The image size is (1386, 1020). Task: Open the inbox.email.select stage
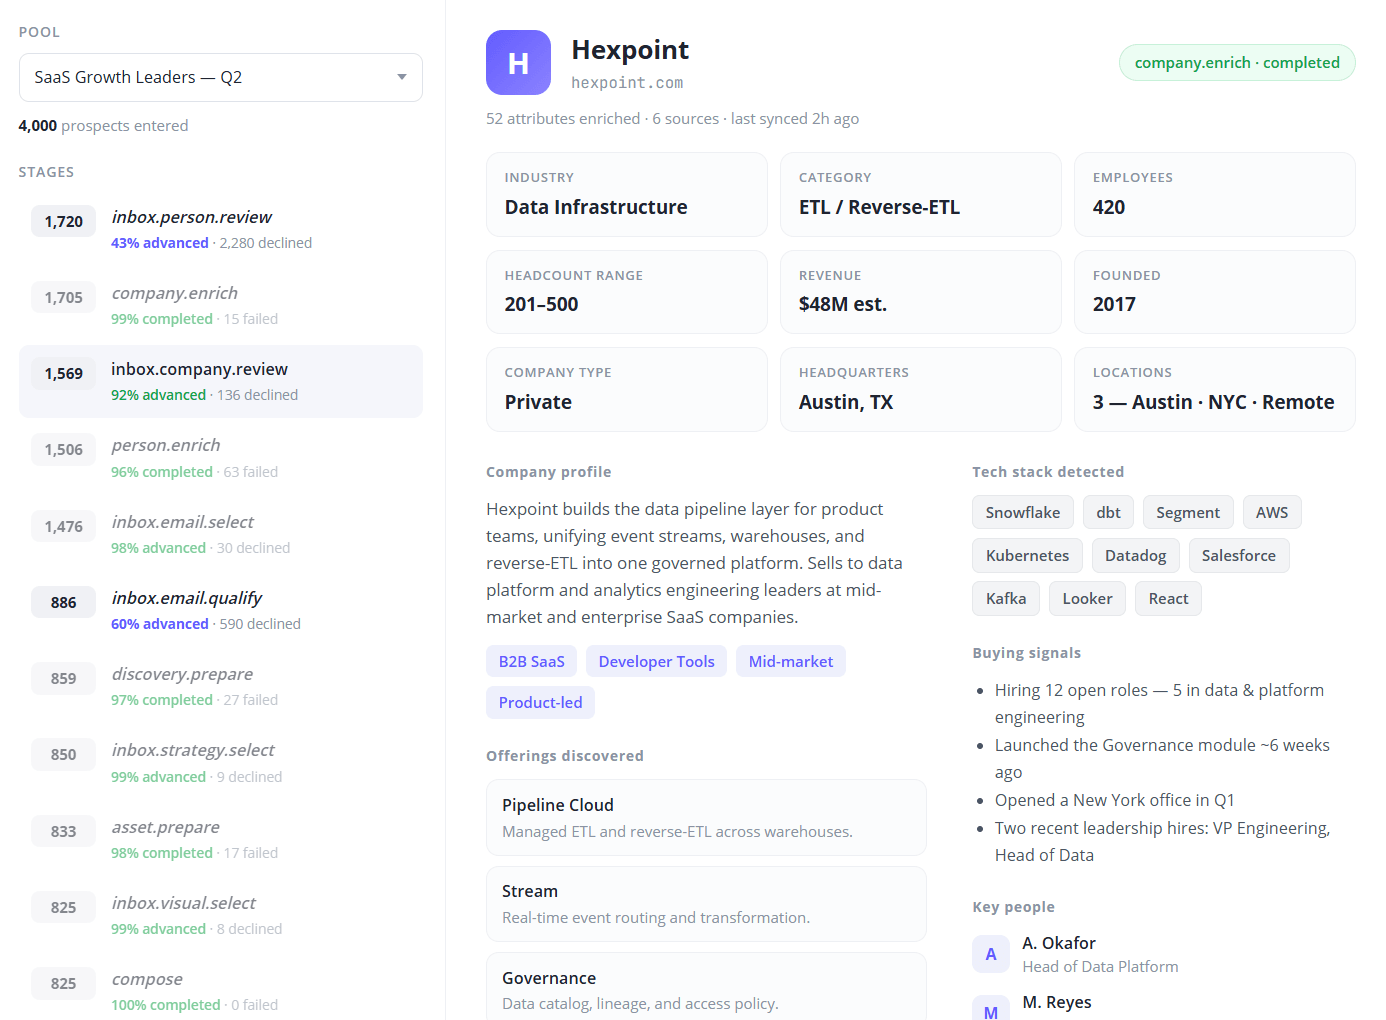[221, 534]
